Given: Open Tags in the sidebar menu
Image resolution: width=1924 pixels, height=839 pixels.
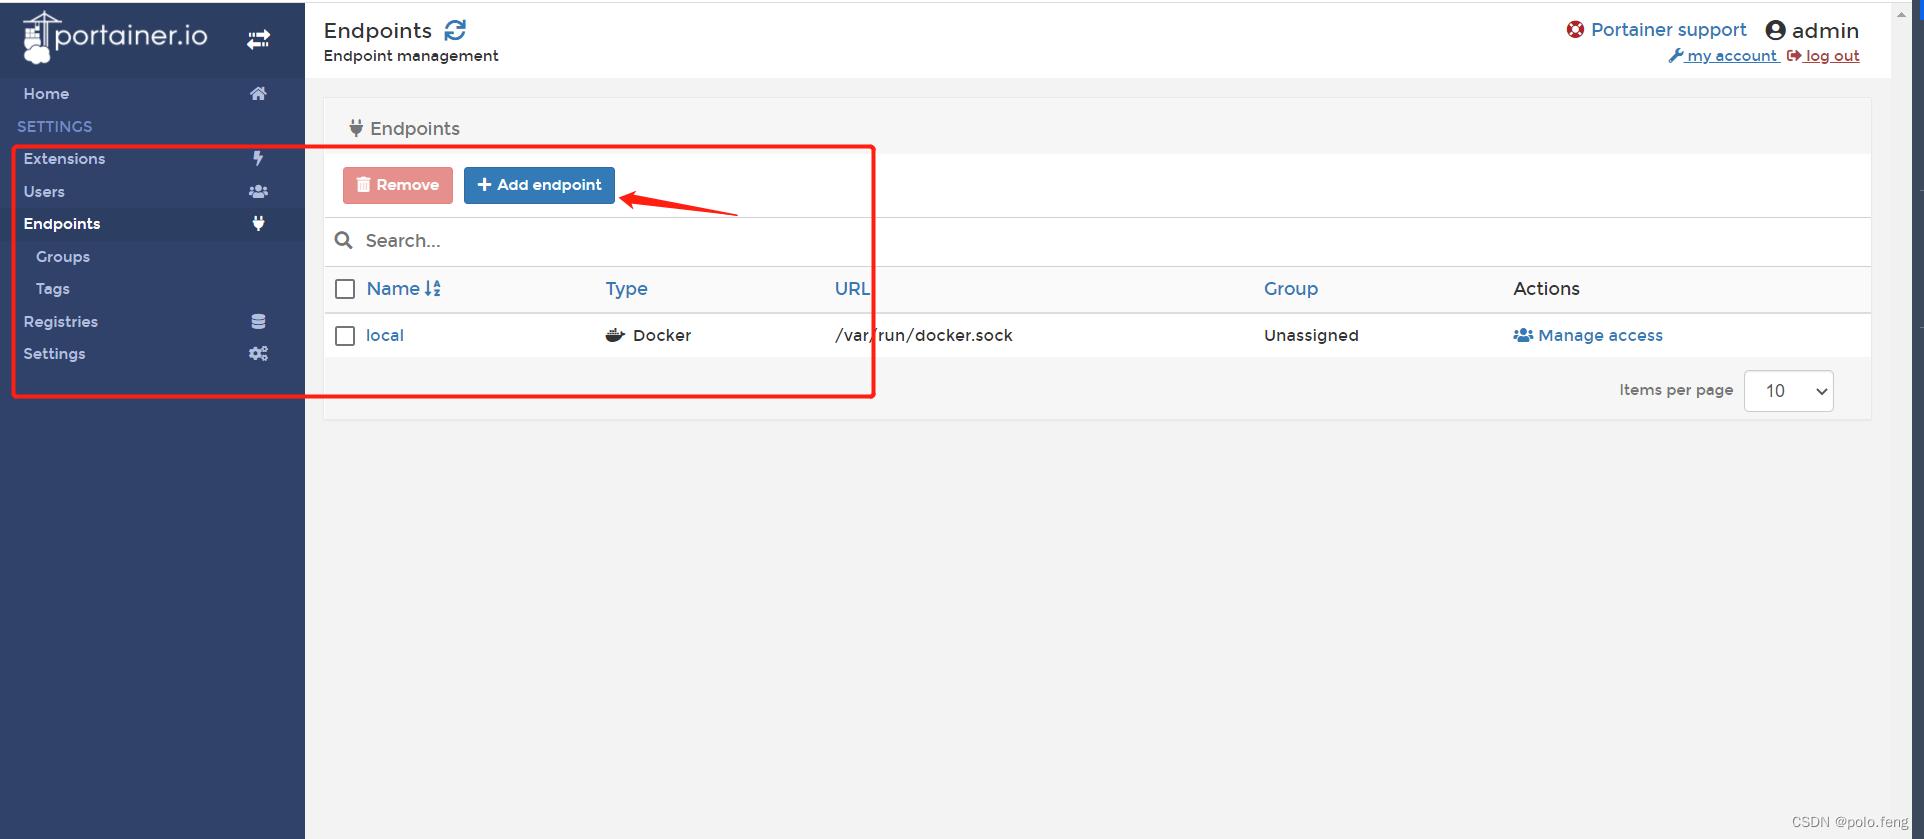Looking at the screenshot, I should 53,289.
